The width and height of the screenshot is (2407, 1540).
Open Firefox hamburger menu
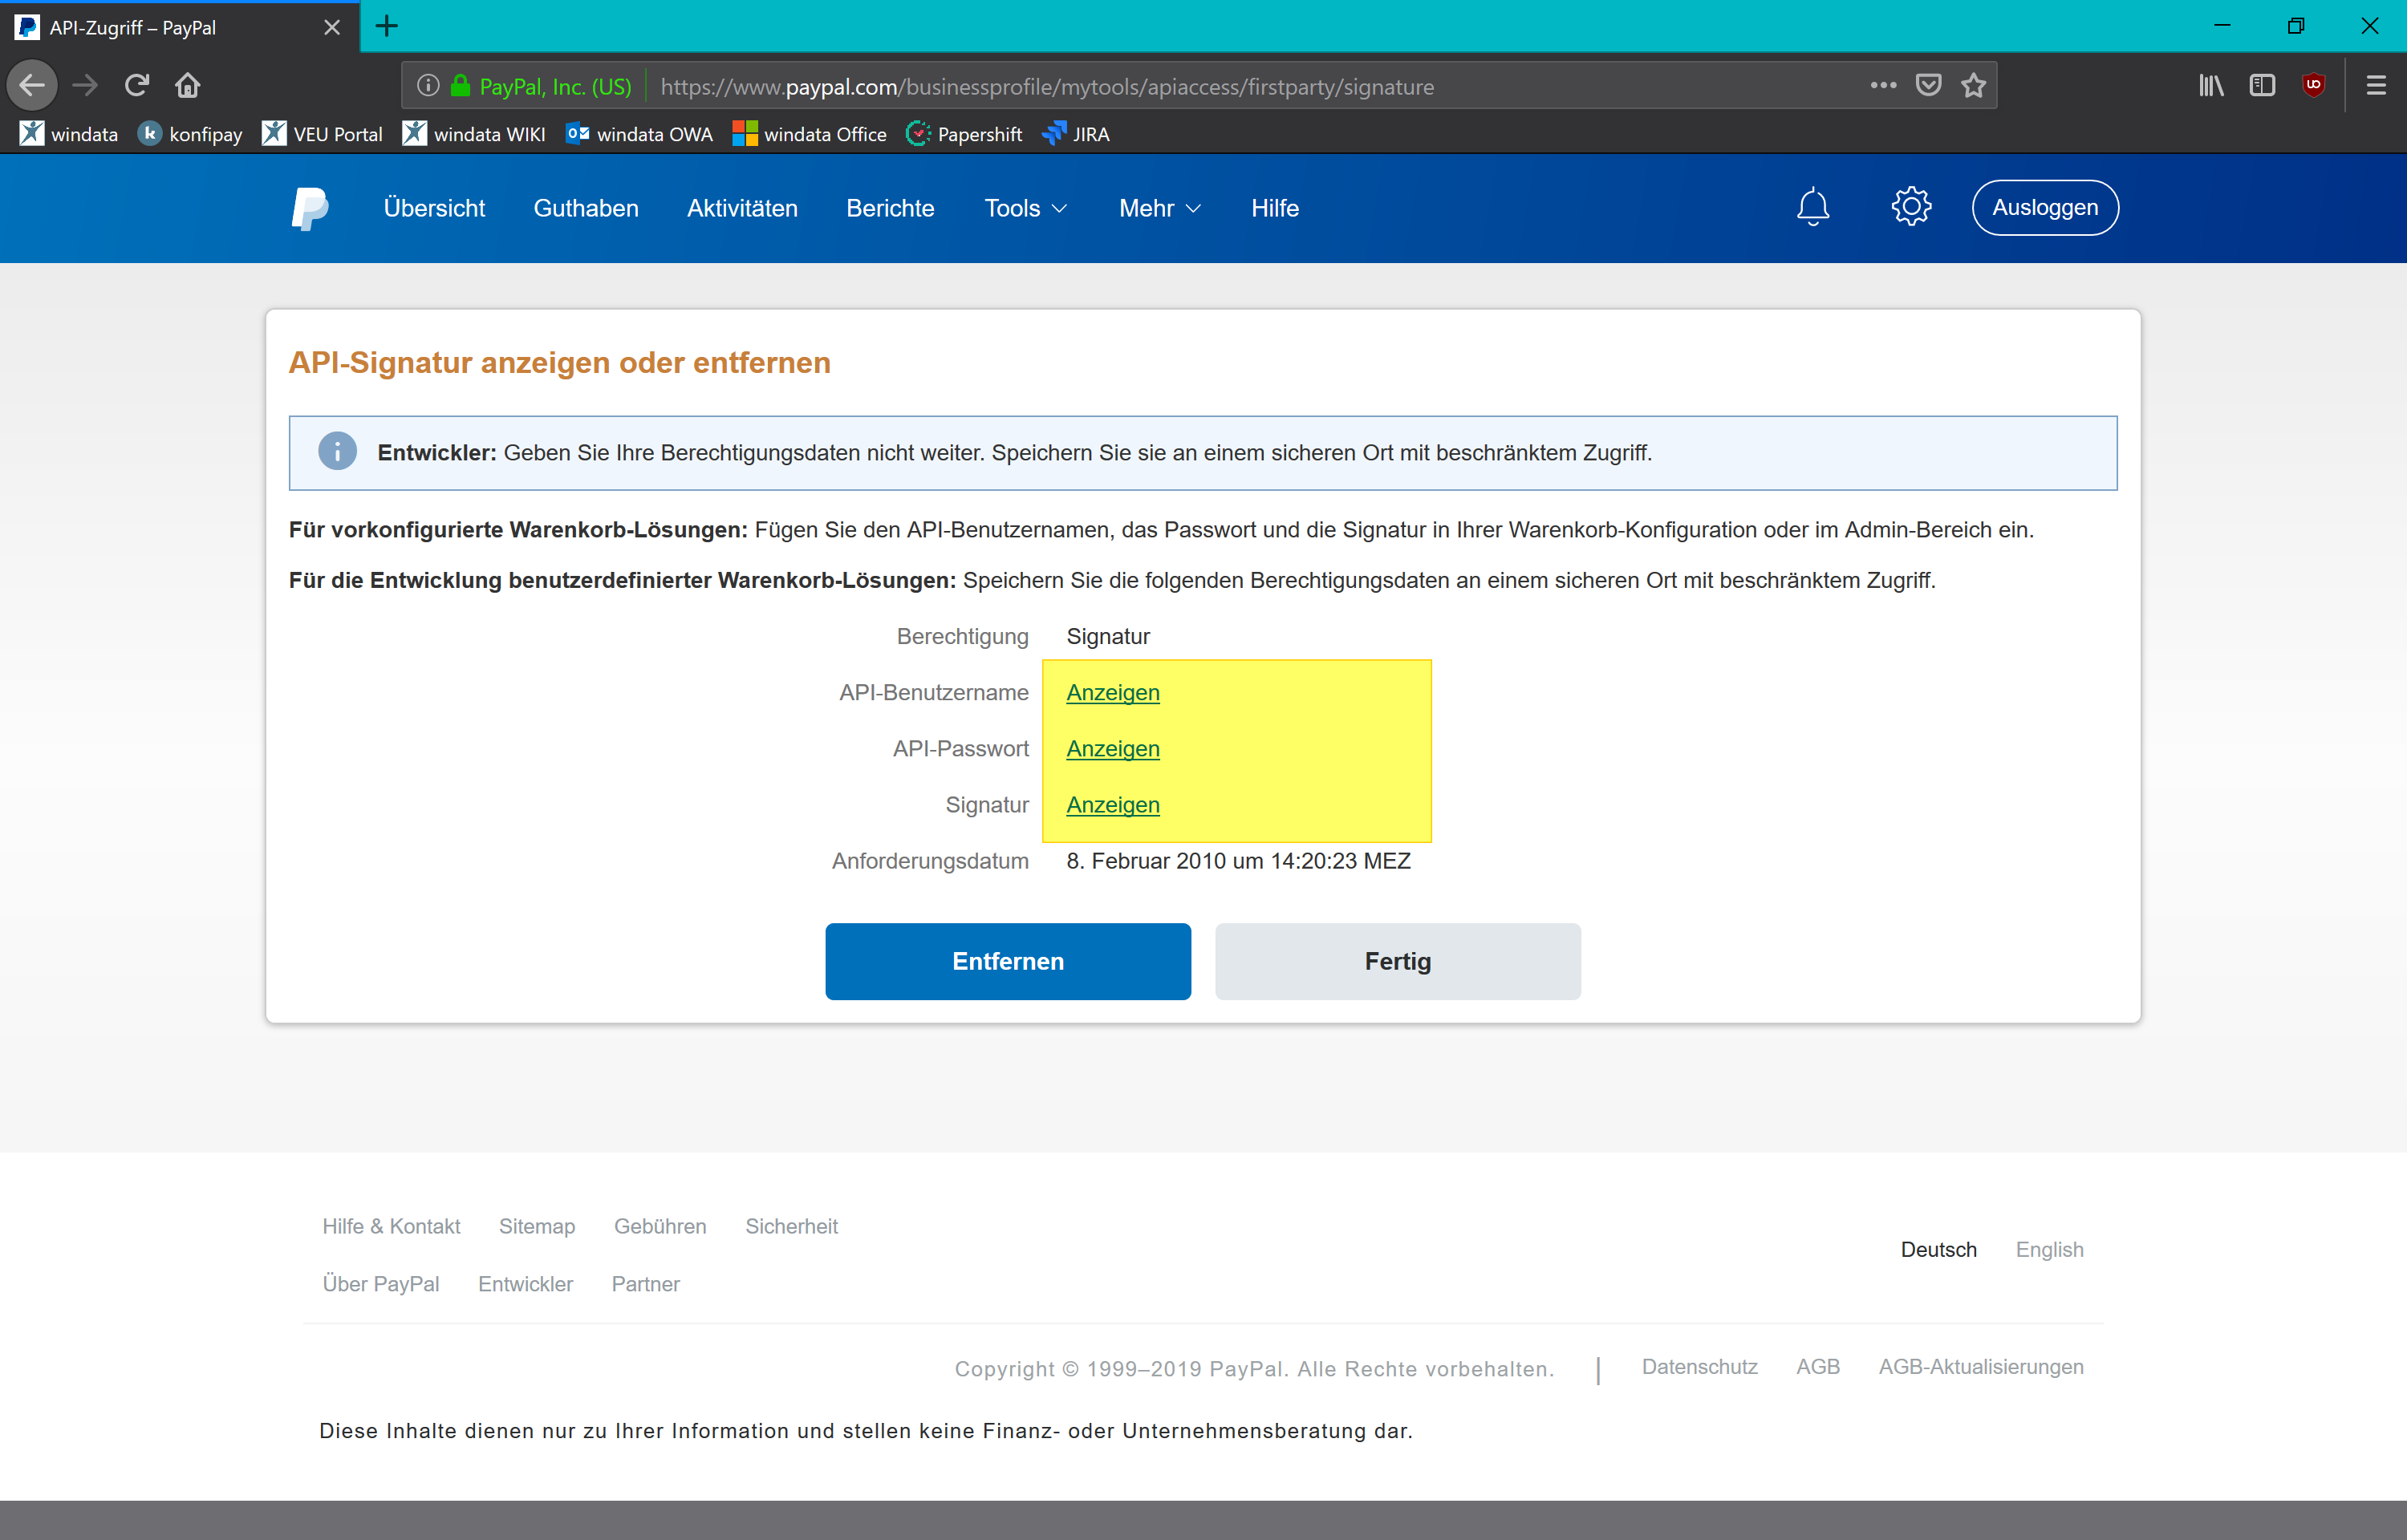click(2376, 86)
